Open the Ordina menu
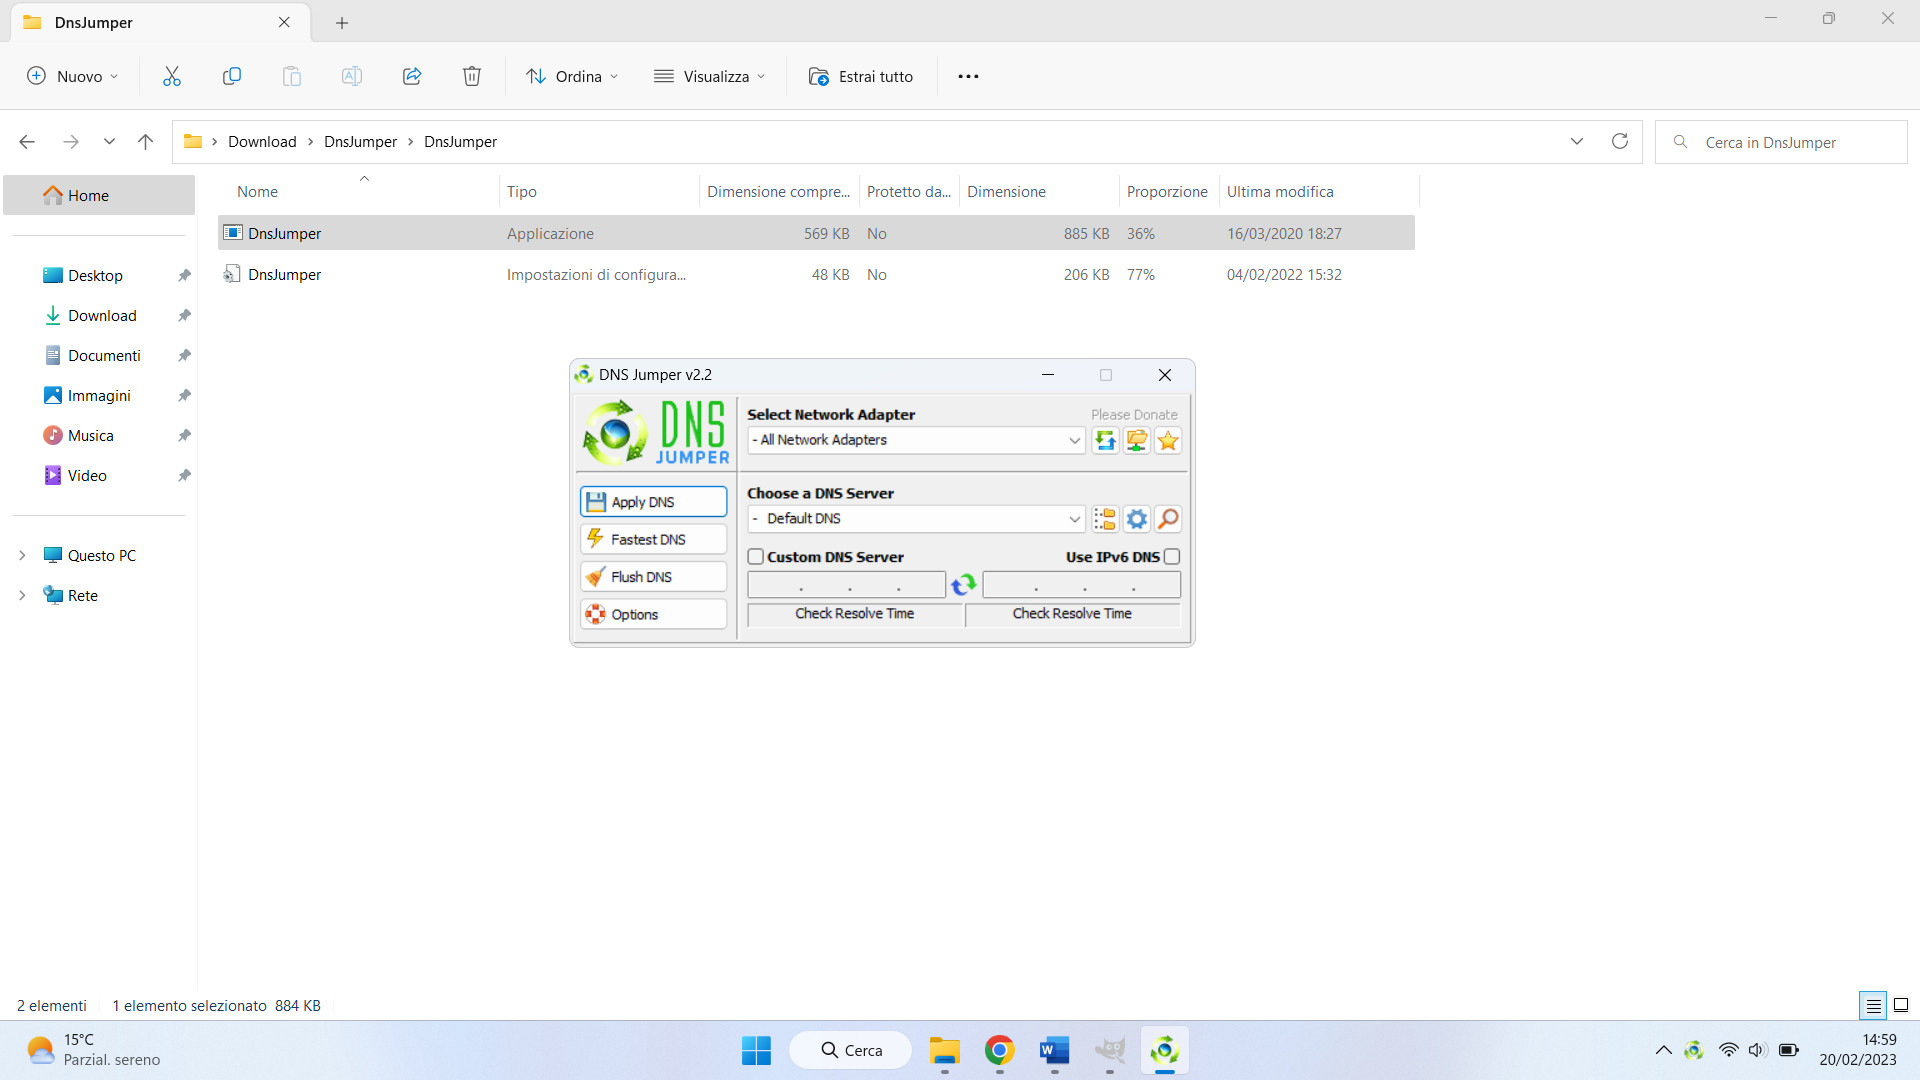The height and width of the screenshot is (1080, 1920). click(x=571, y=76)
